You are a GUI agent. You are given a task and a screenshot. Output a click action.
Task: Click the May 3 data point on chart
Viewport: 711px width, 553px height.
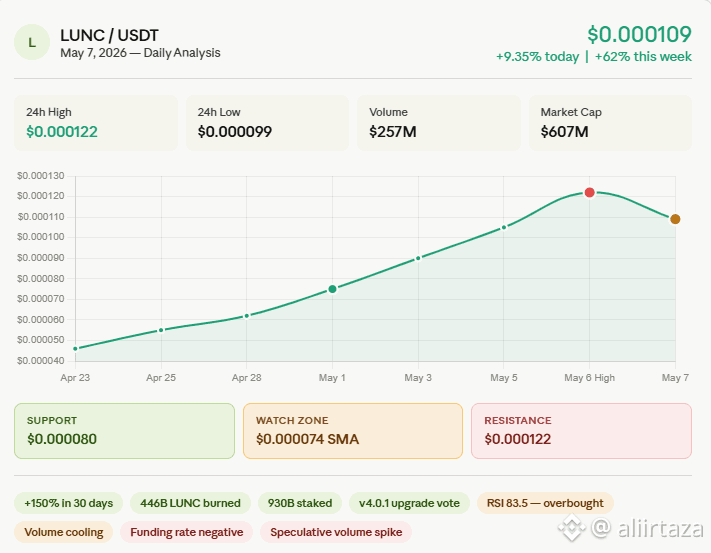[418, 258]
